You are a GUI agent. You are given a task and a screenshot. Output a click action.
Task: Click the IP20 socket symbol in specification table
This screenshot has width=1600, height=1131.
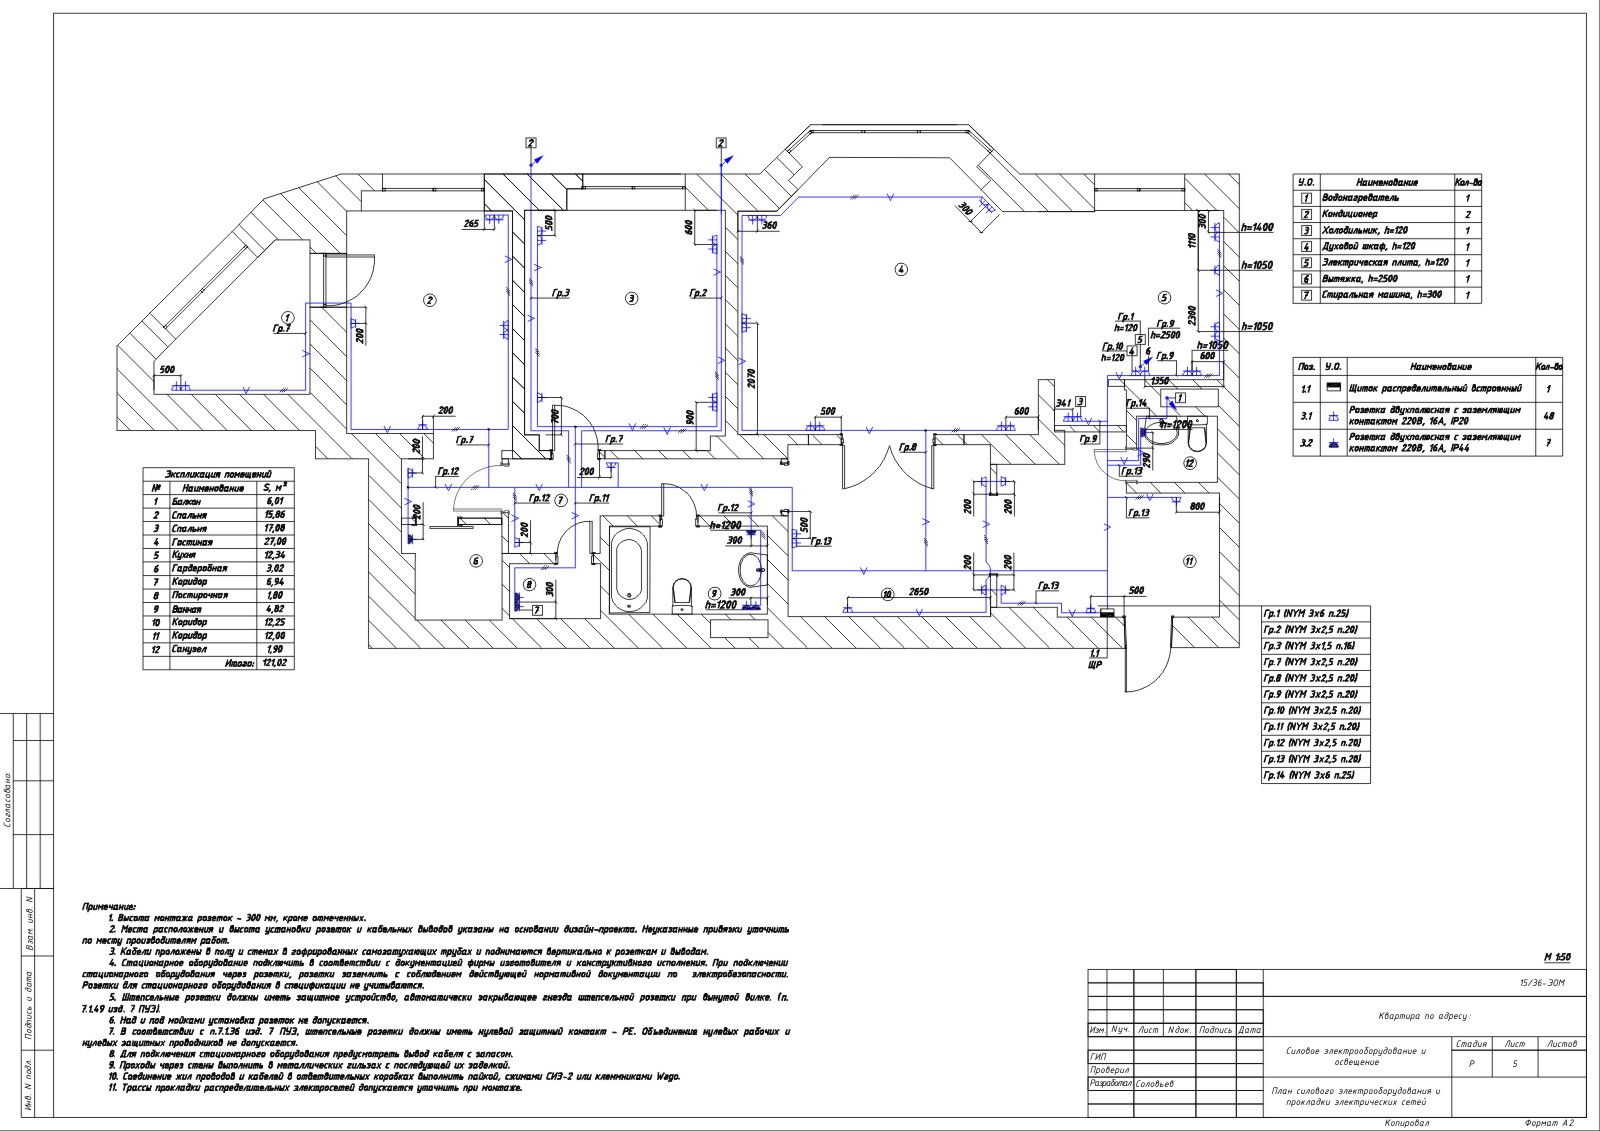coord(1333,416)
